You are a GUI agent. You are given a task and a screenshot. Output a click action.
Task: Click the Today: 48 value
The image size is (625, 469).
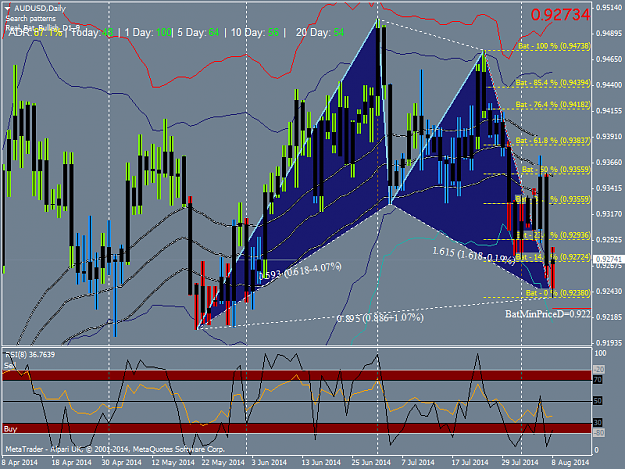[92, 33]
